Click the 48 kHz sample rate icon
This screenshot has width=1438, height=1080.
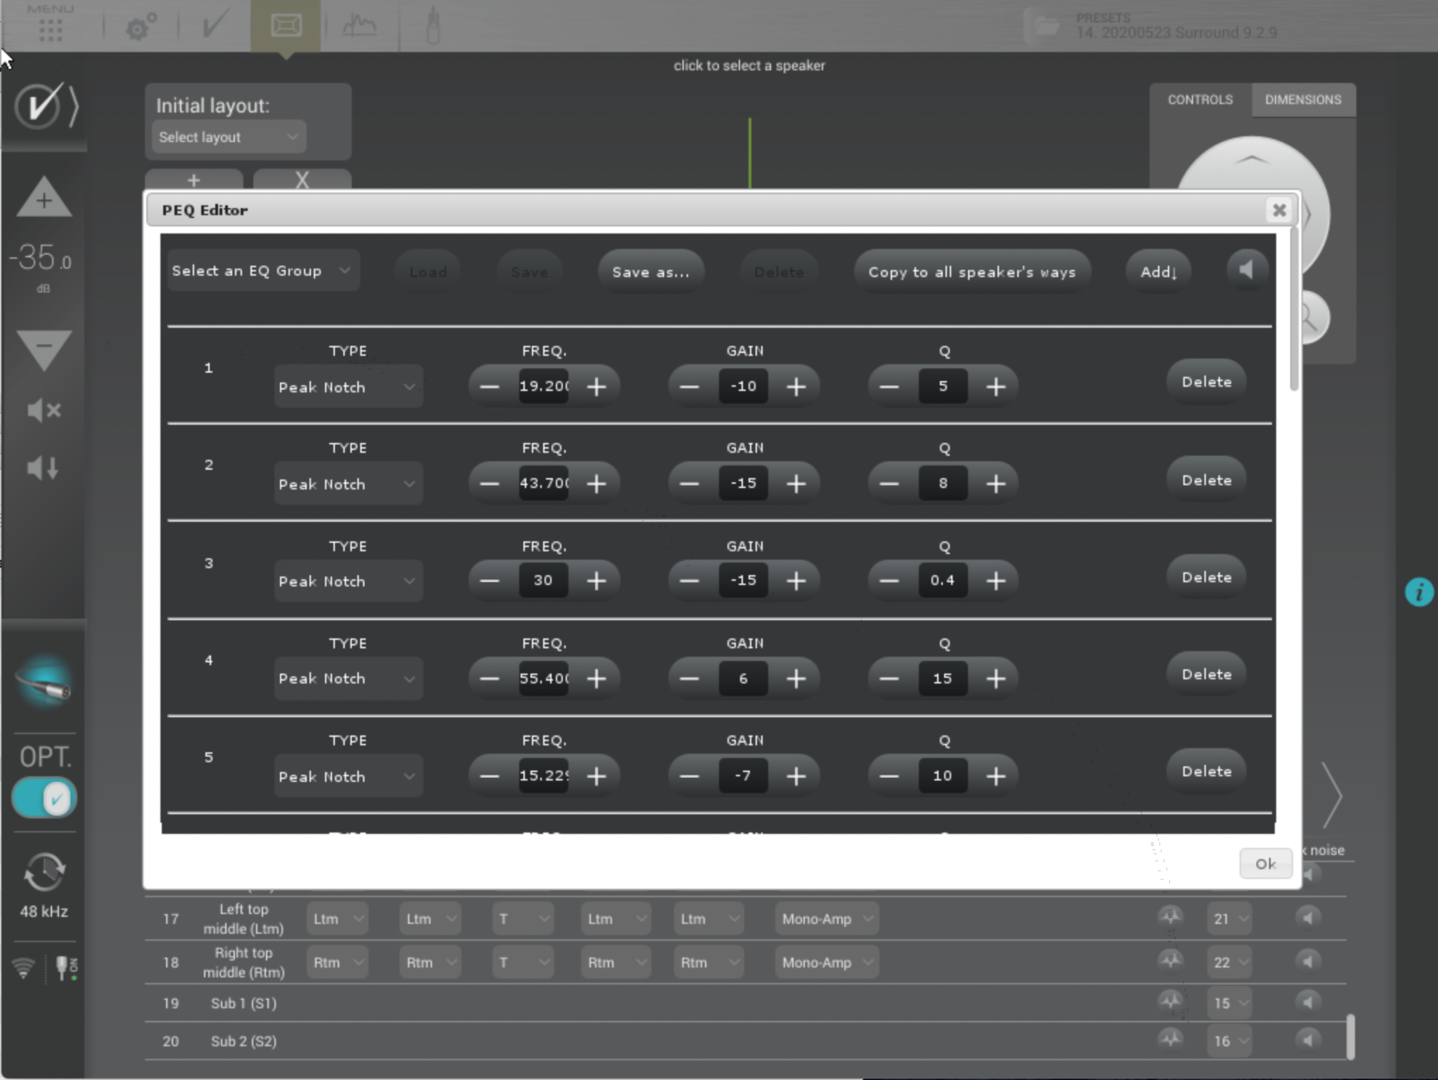(44, 873)
